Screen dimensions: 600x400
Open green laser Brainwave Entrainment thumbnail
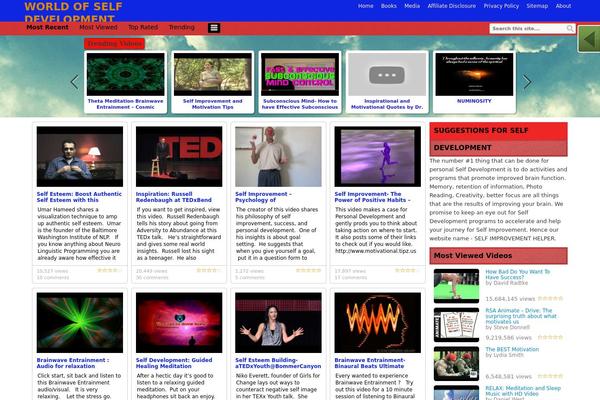(80, 323)
